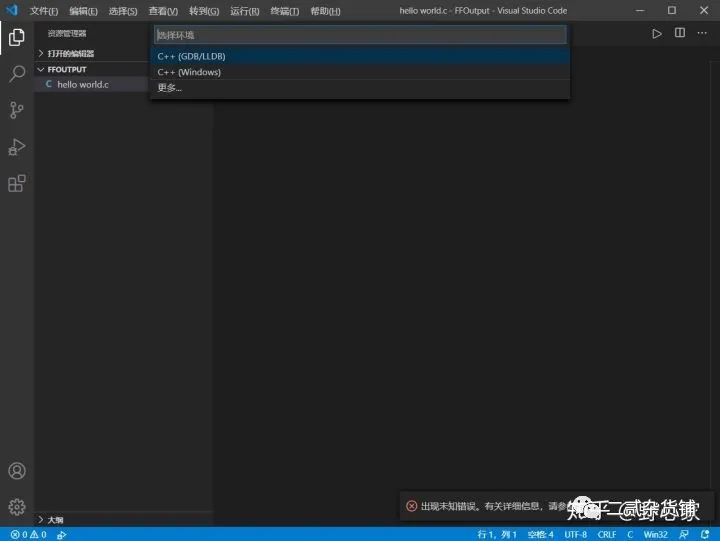Screen dimensions: 720x541
Task: Open the editor more actions ellipsis
Action: coord(702,33)
